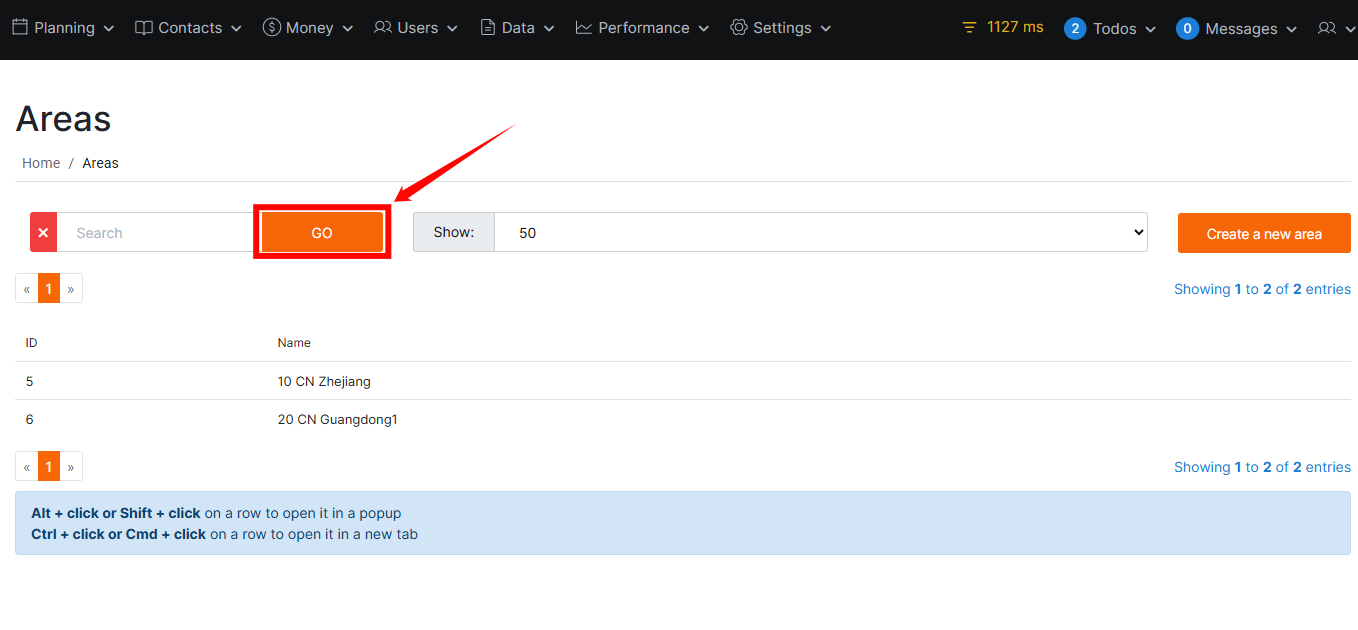Click Create a new area button

pos(1264,234)
